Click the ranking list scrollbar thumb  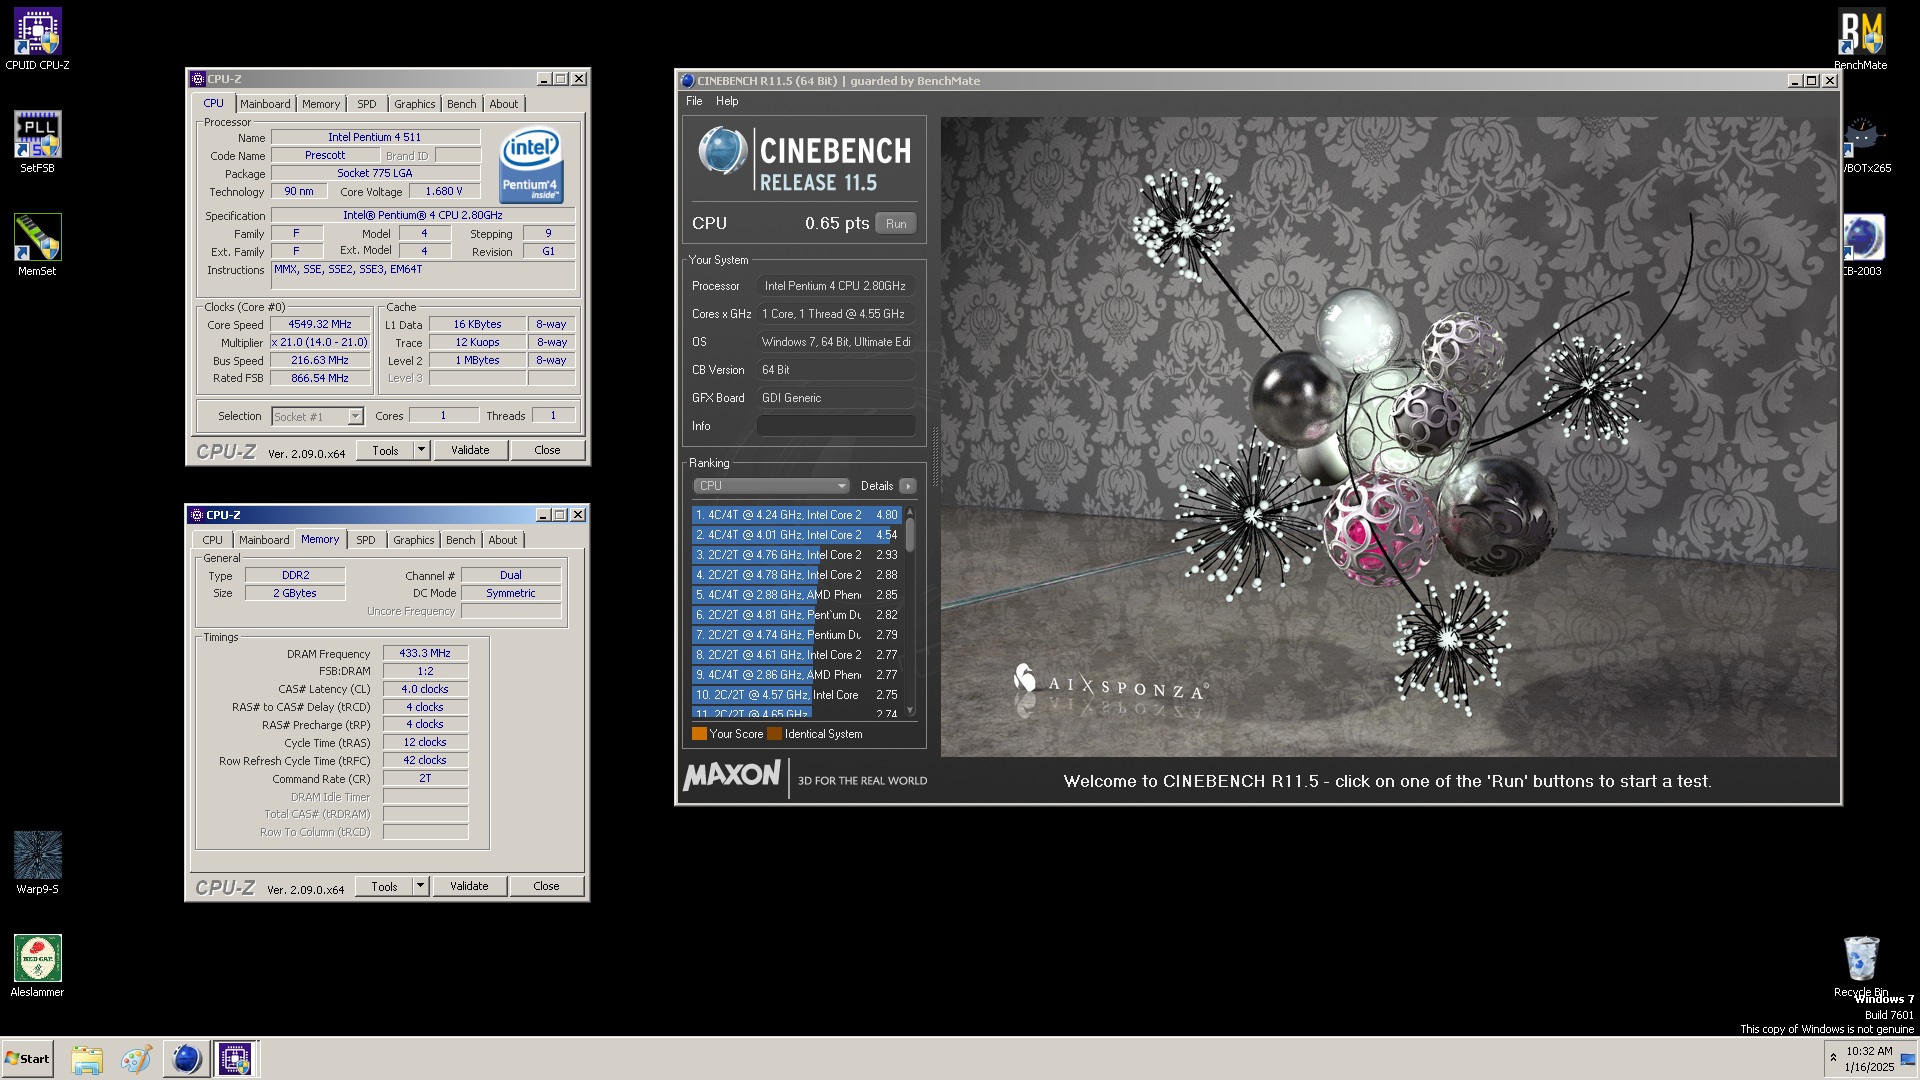910,533
